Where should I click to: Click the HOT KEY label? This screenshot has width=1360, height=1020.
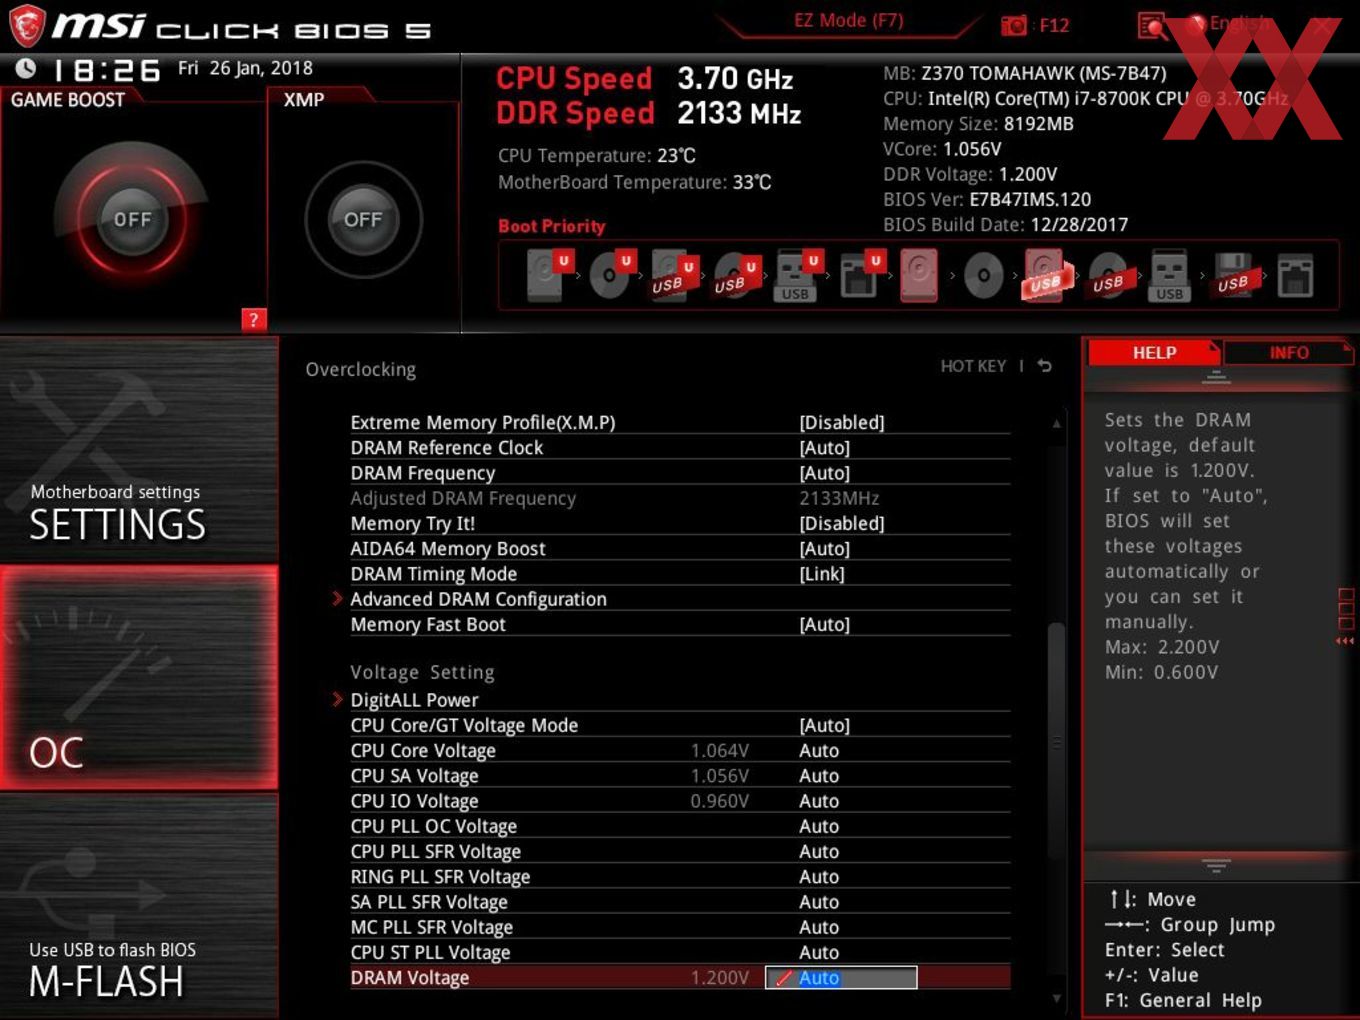pyautogui.click(x=973, y=366)
